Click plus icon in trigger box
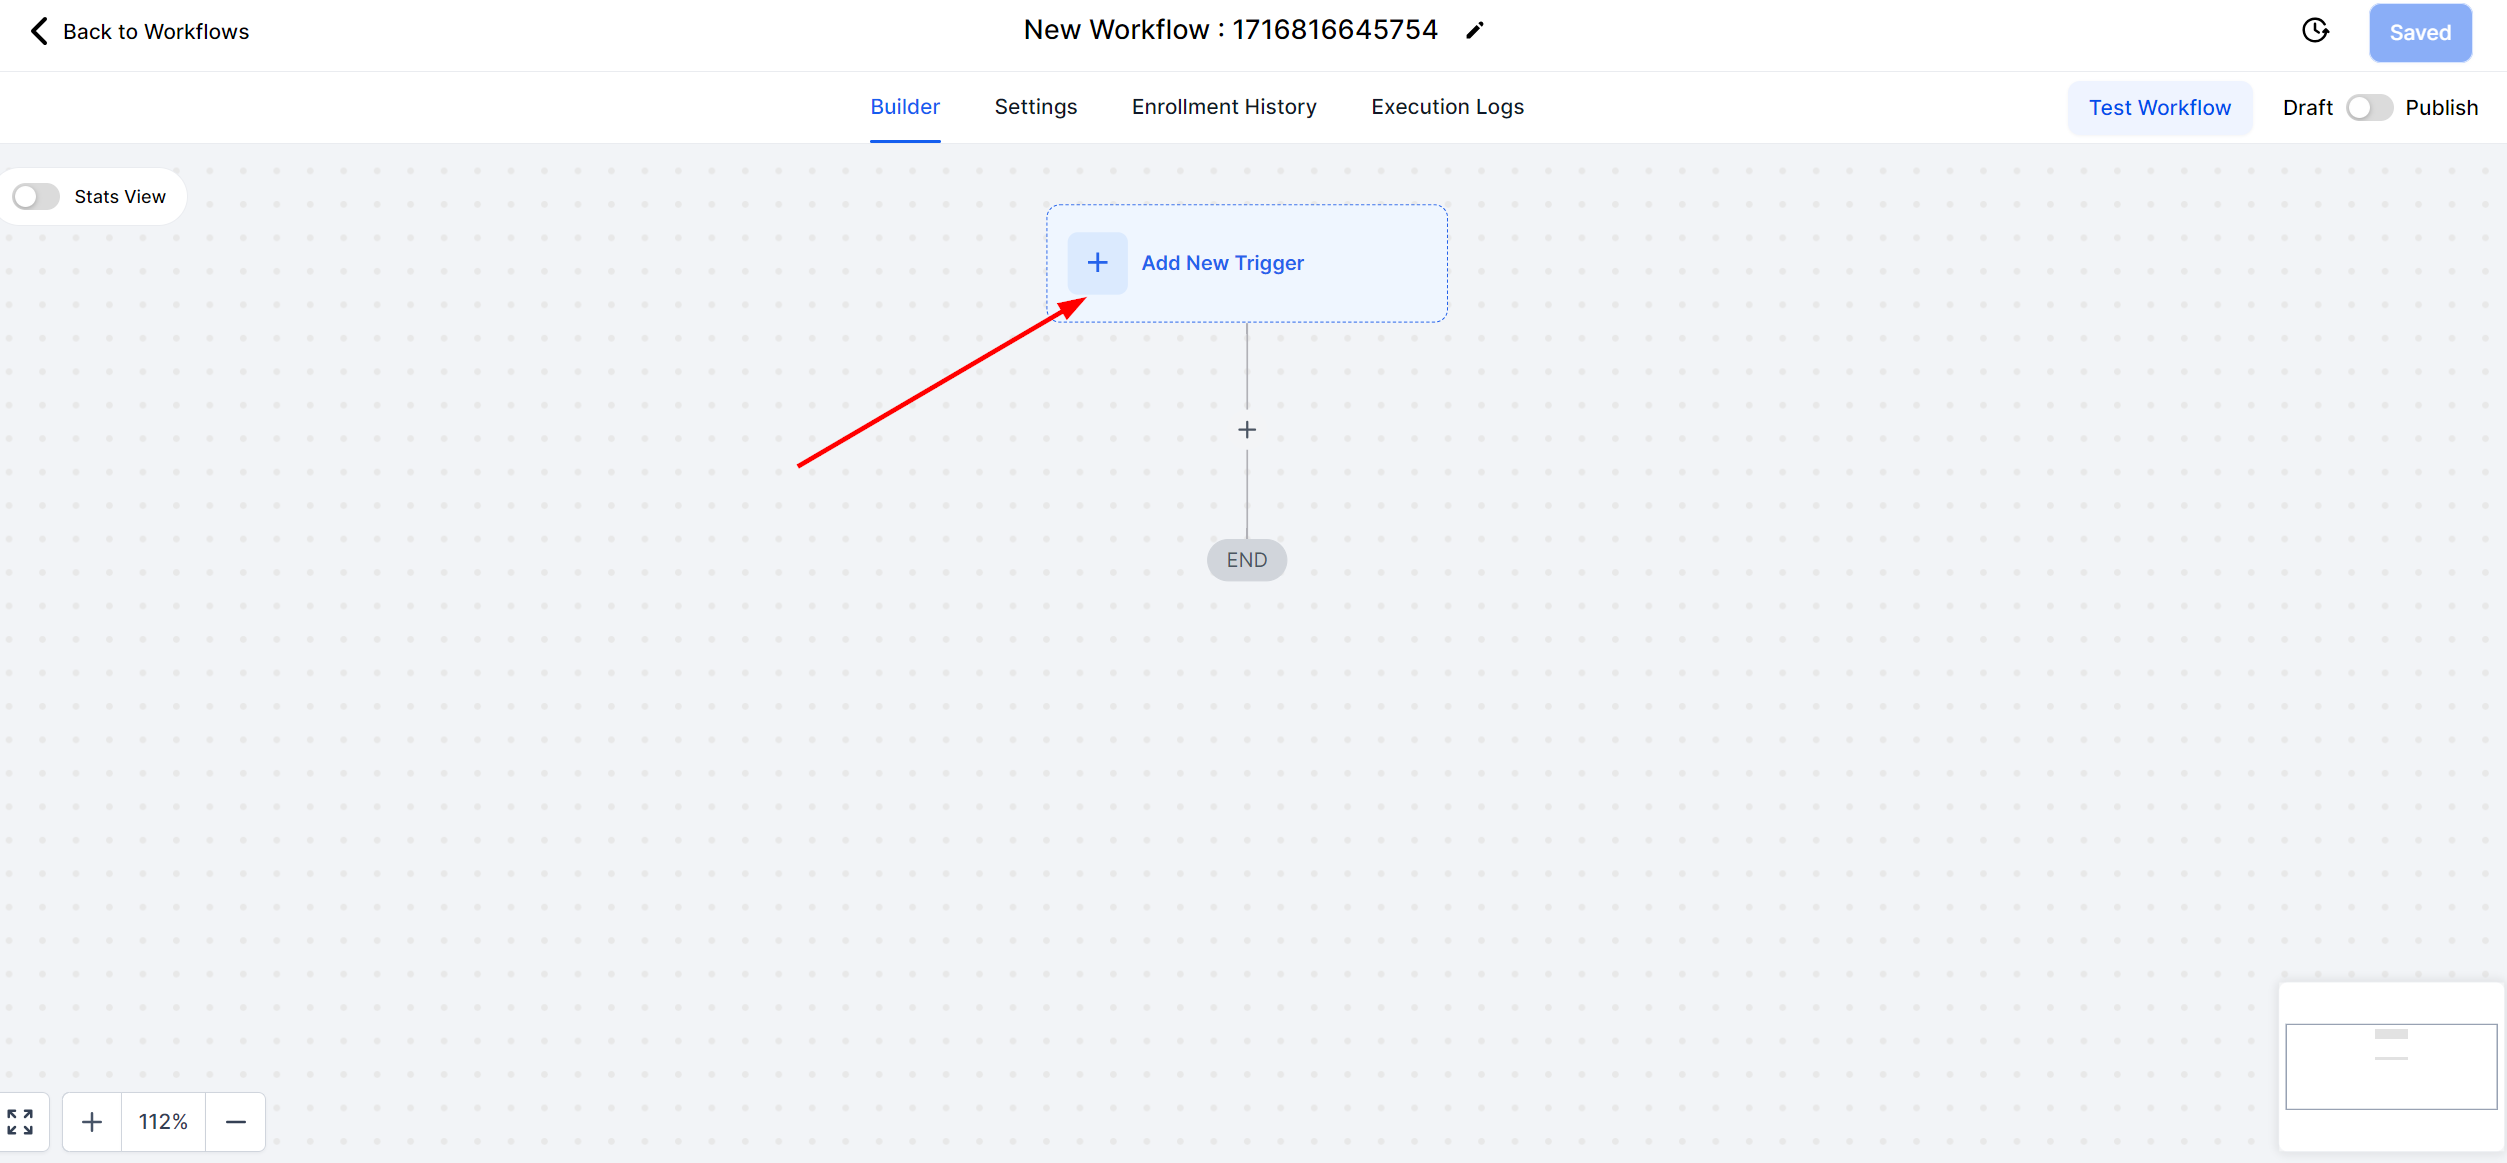 click(x=1097, y=263)
